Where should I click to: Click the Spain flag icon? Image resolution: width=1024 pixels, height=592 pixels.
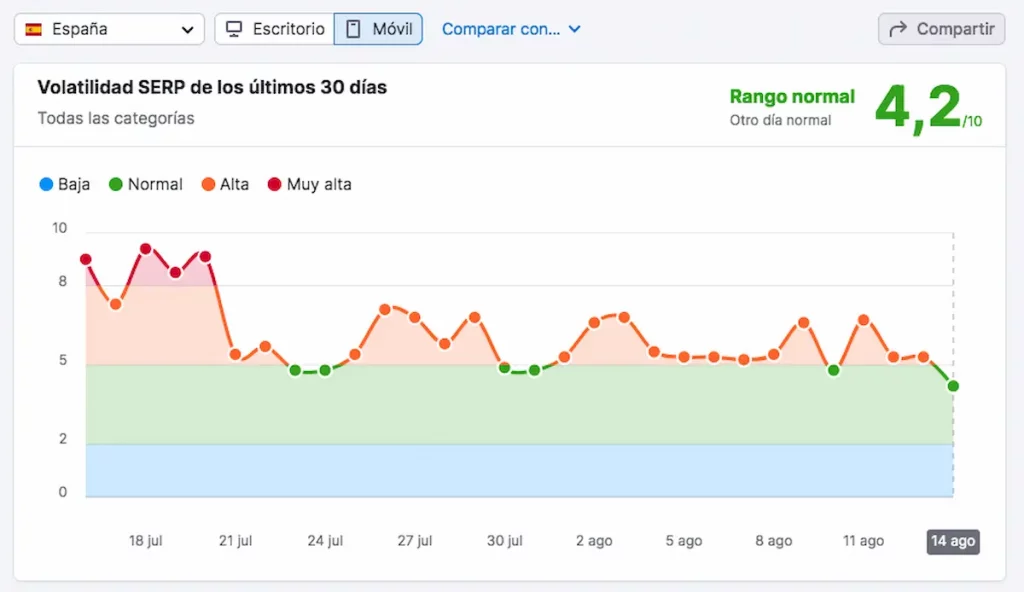pos(34,29)
